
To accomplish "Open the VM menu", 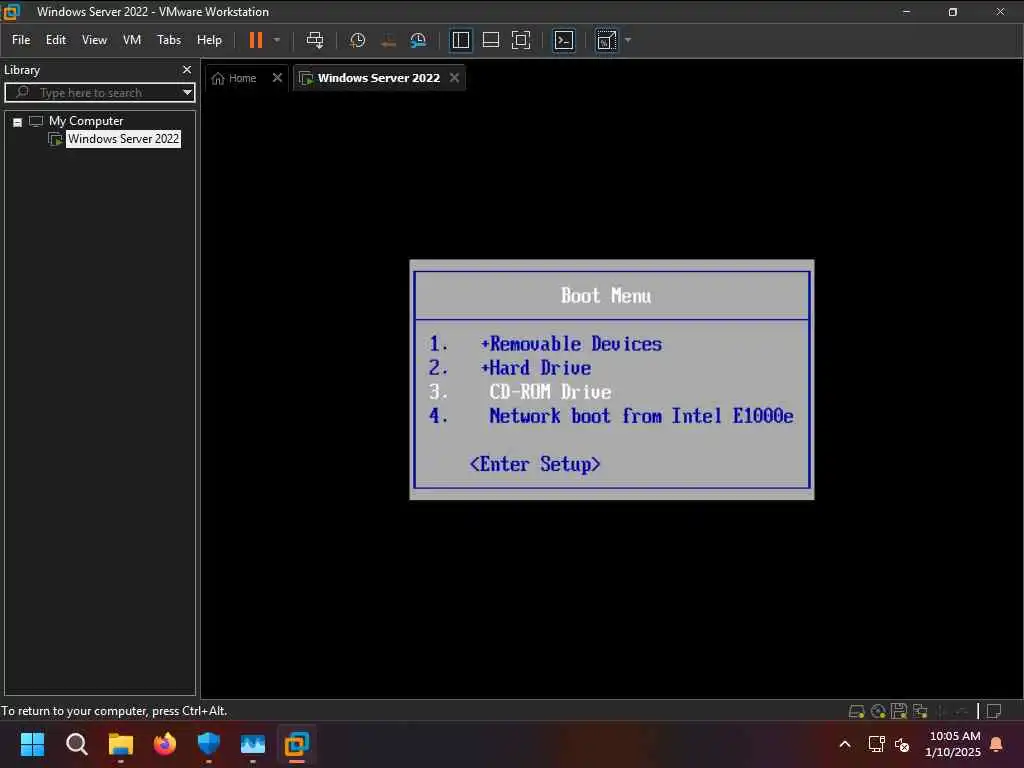I will tap(132, 40).
